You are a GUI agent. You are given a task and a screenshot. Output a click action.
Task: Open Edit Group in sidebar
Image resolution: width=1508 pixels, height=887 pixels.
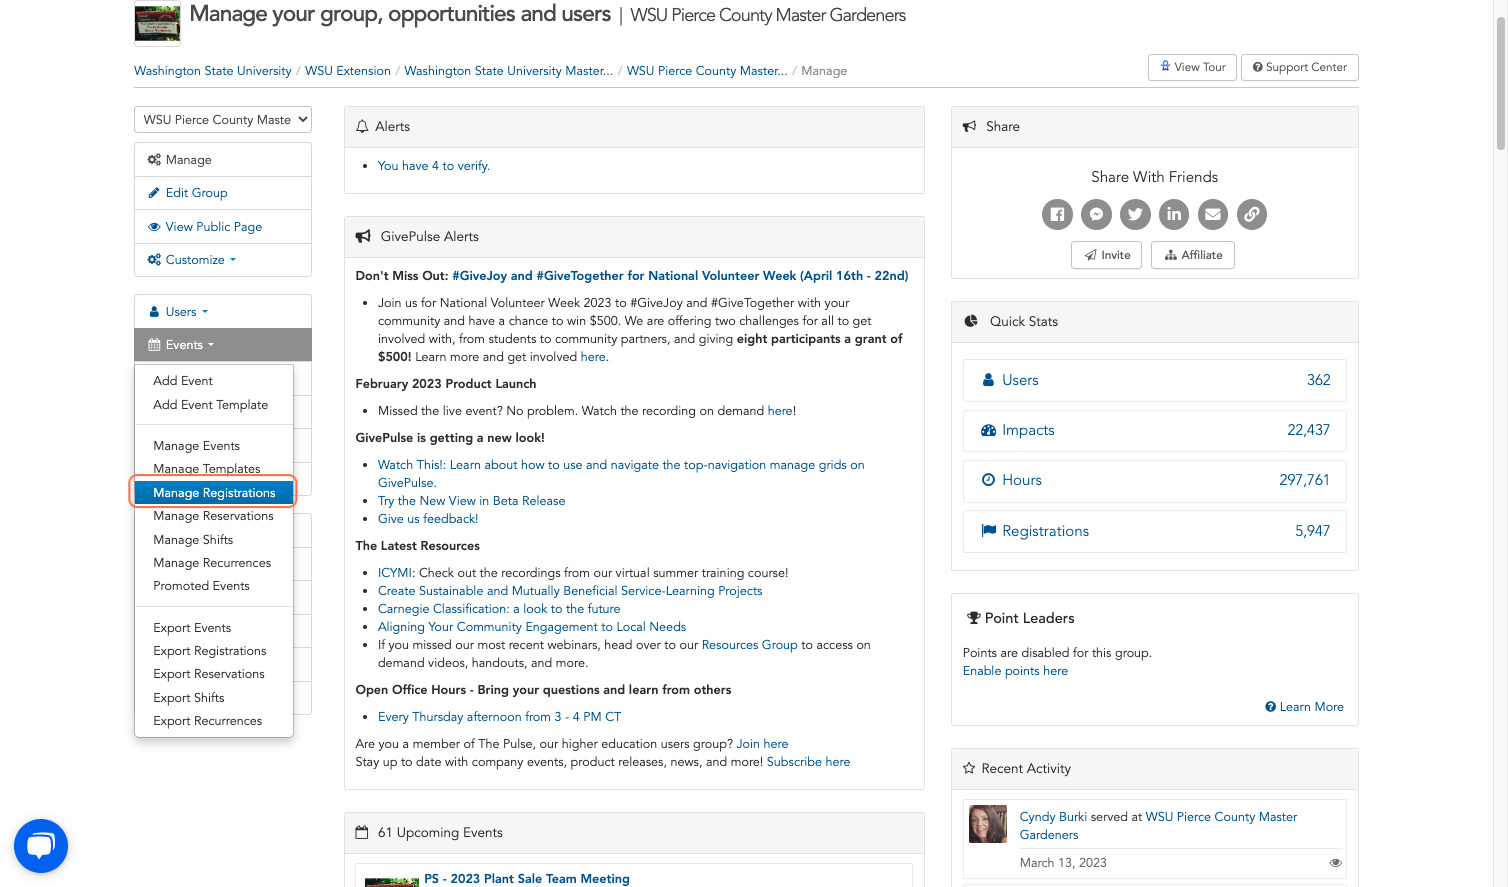point(223,193)
